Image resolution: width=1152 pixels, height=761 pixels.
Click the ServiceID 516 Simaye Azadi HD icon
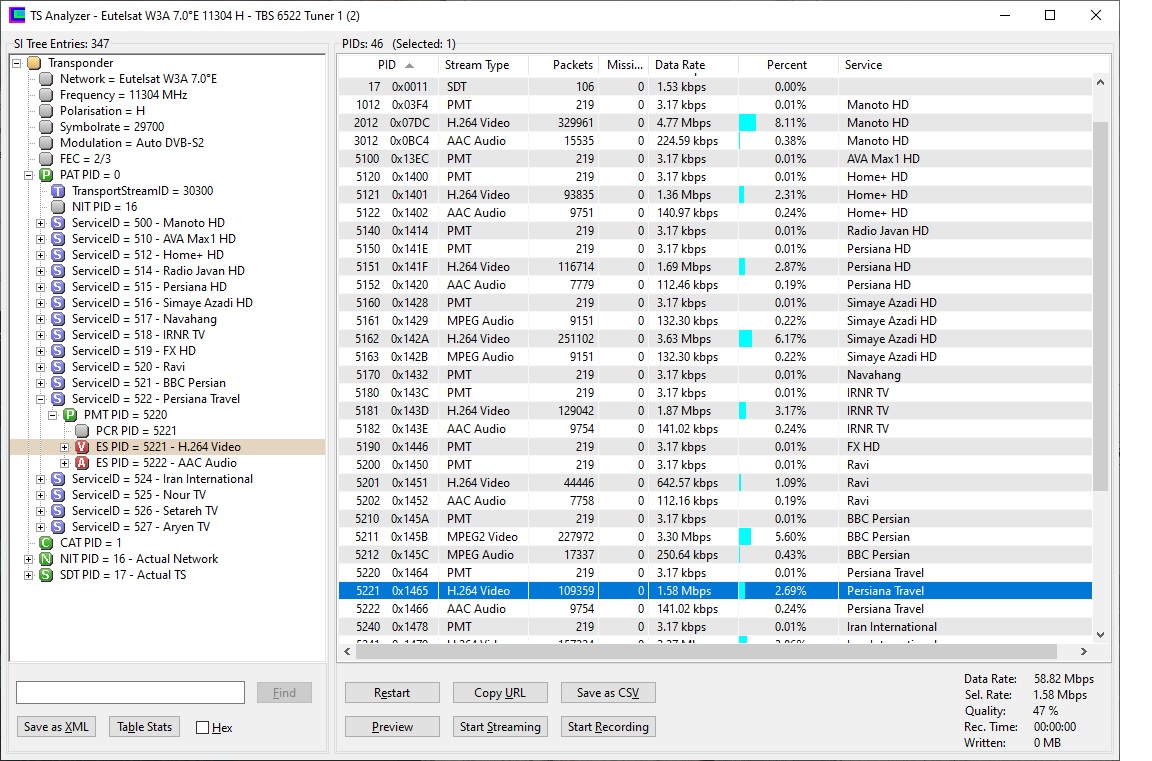click(58, 303)
